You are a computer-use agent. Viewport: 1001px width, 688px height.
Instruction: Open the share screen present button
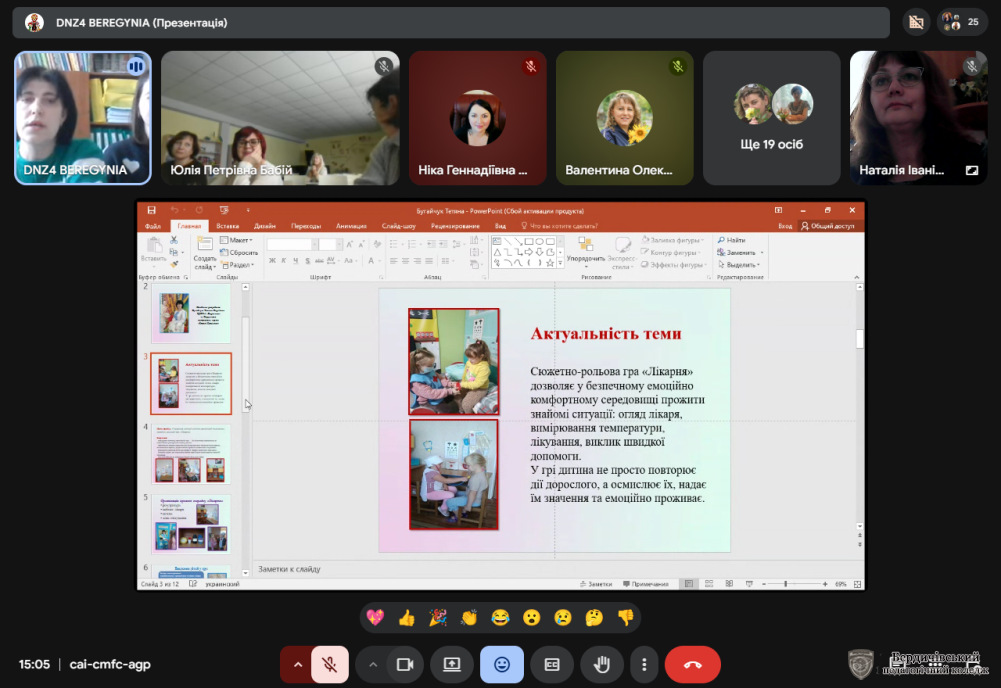click(452, 664)
